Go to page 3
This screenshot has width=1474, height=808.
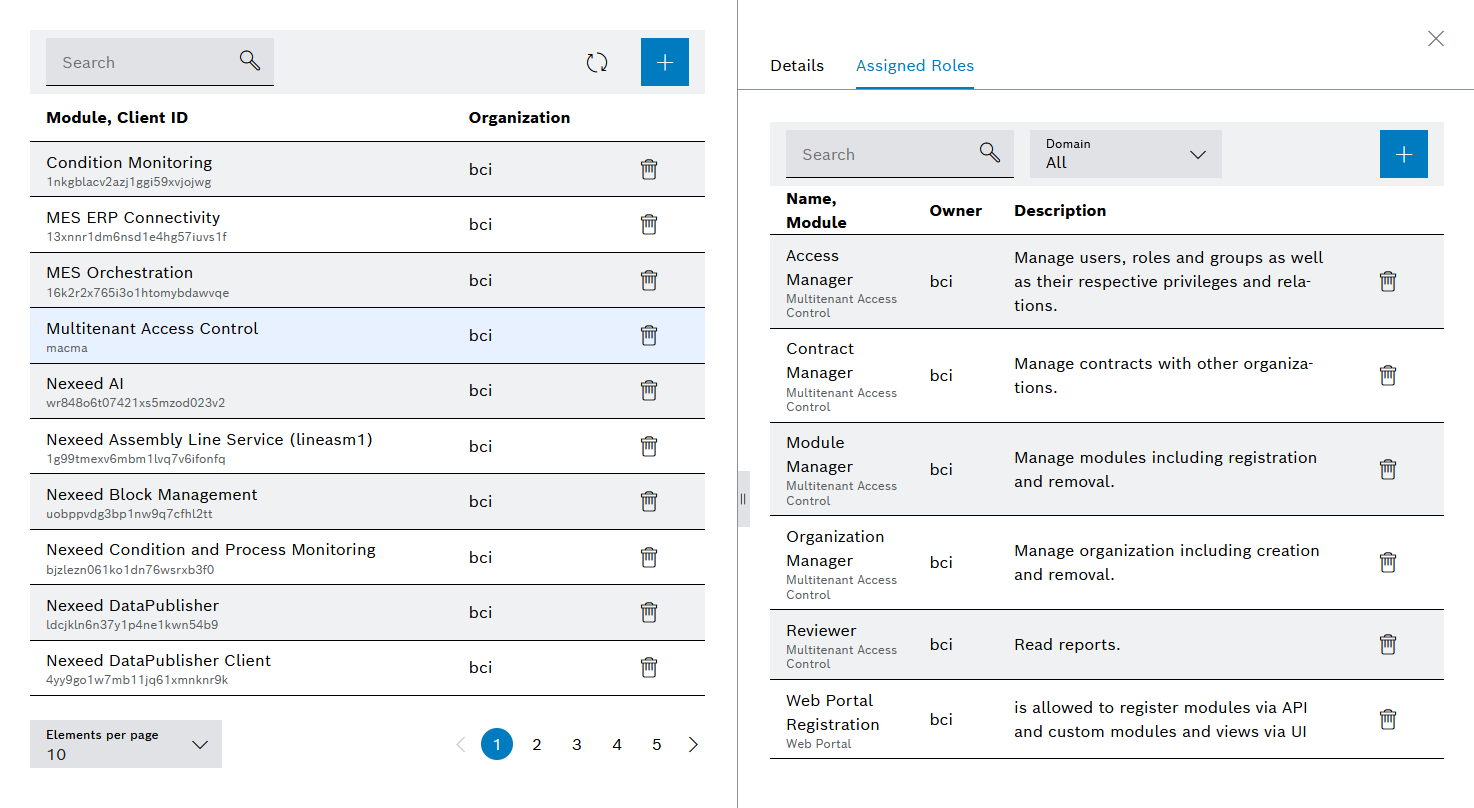coord(577,745)
